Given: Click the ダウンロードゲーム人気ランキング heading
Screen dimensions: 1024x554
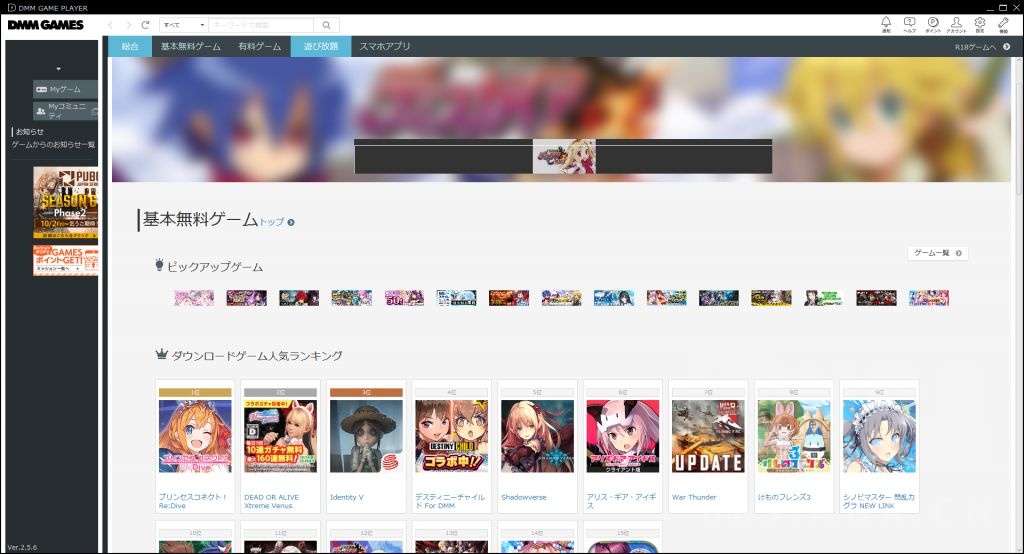Looking at the screenshot, I should (x=256, y=356).
